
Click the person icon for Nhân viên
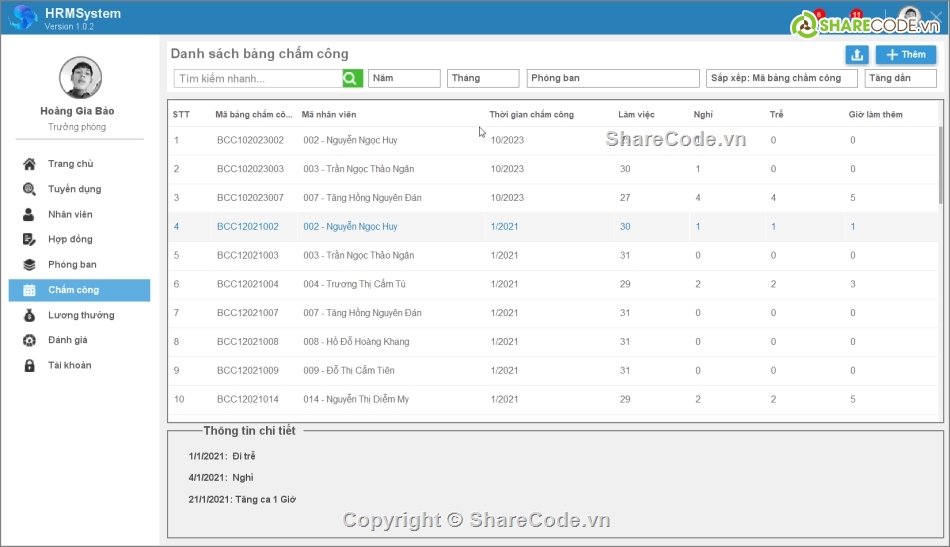(29, 214)
